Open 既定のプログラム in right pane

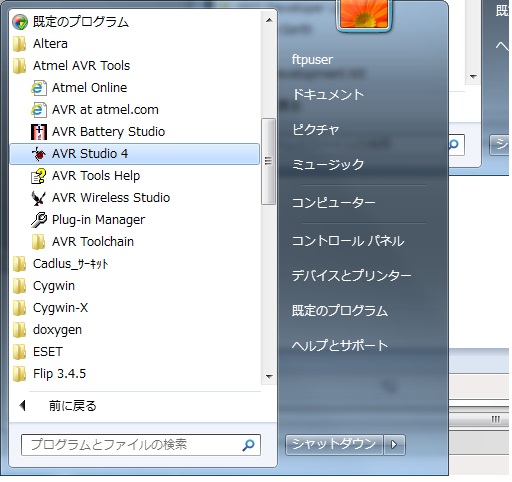[340, 311]
